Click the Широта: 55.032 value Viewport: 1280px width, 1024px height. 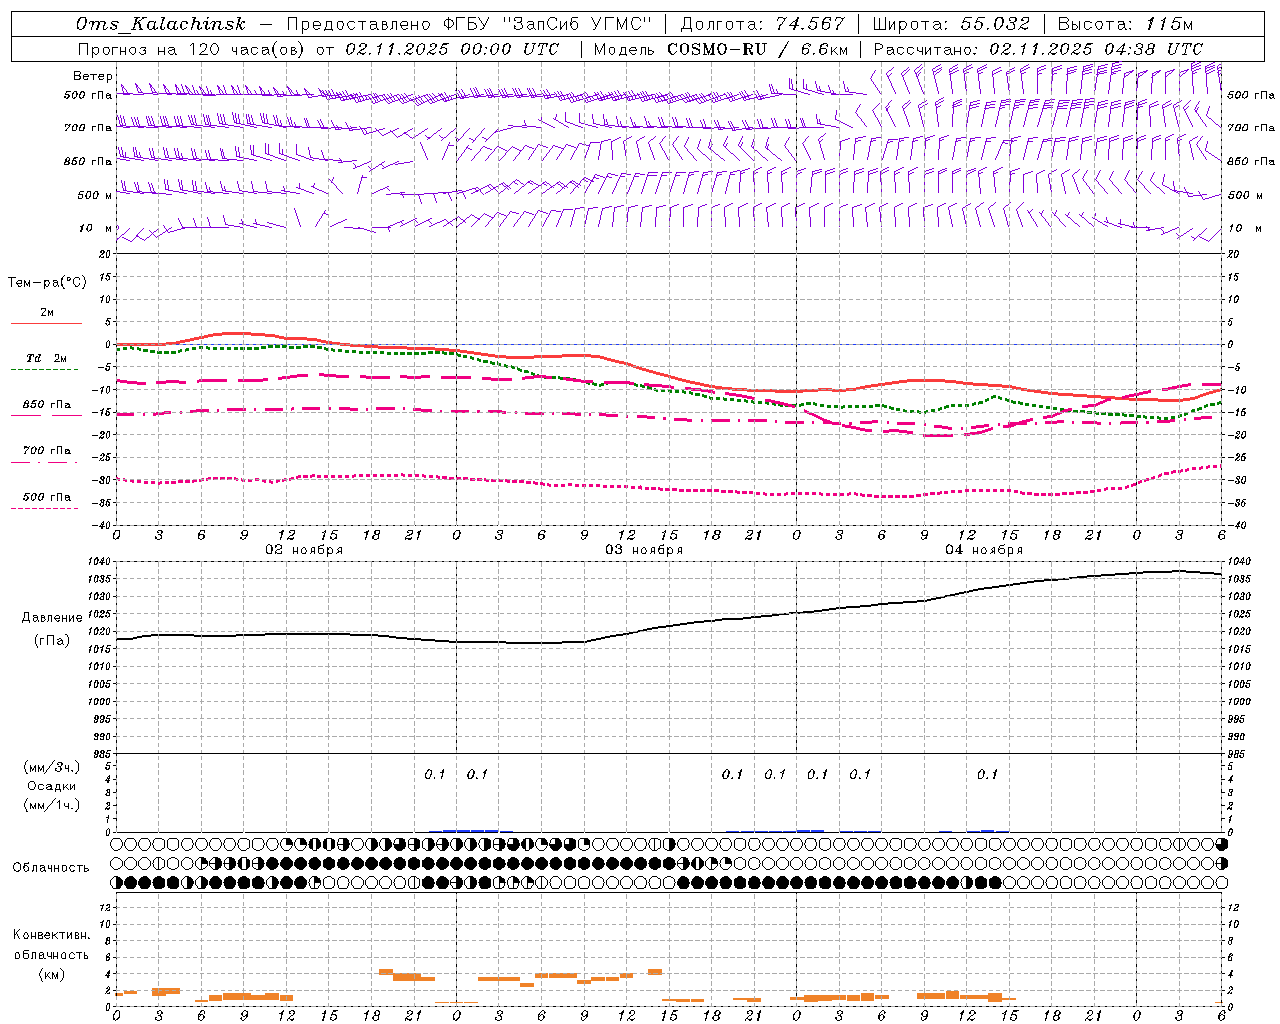(x=951, y=24)
